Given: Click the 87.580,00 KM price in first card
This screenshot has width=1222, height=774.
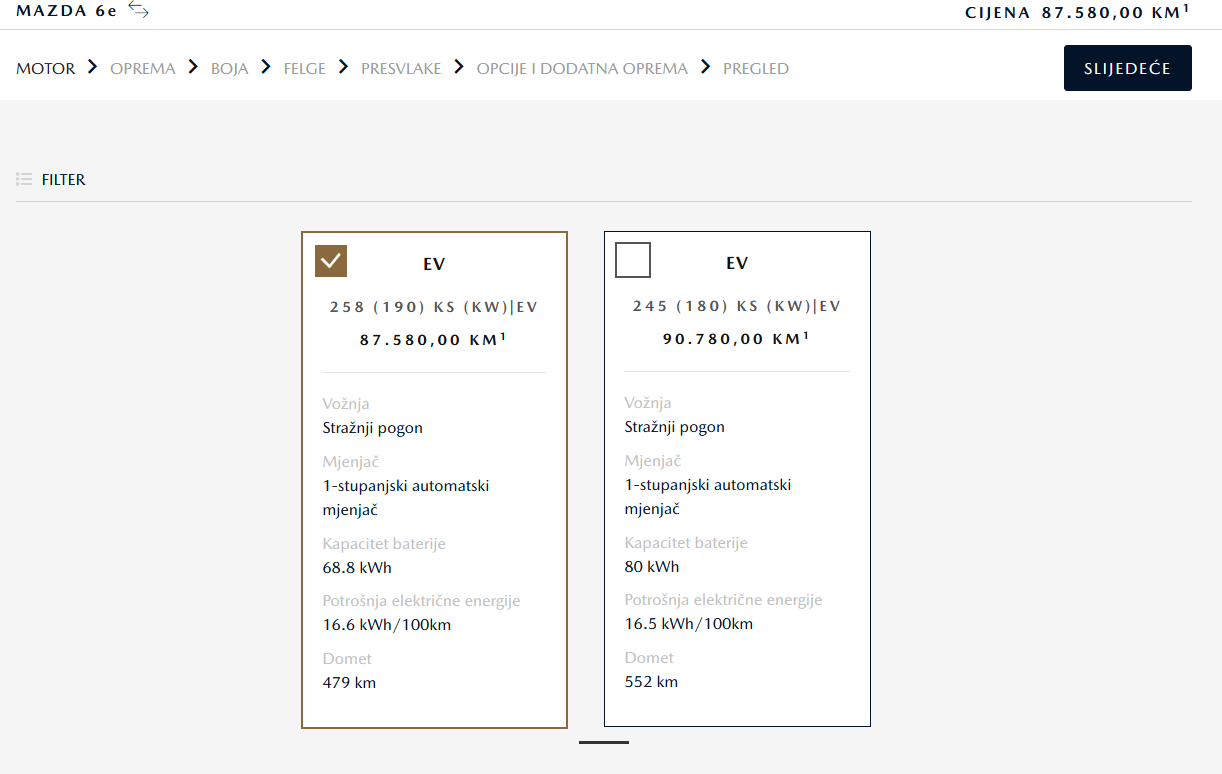Looking at the screenshot, I should 433,340.
